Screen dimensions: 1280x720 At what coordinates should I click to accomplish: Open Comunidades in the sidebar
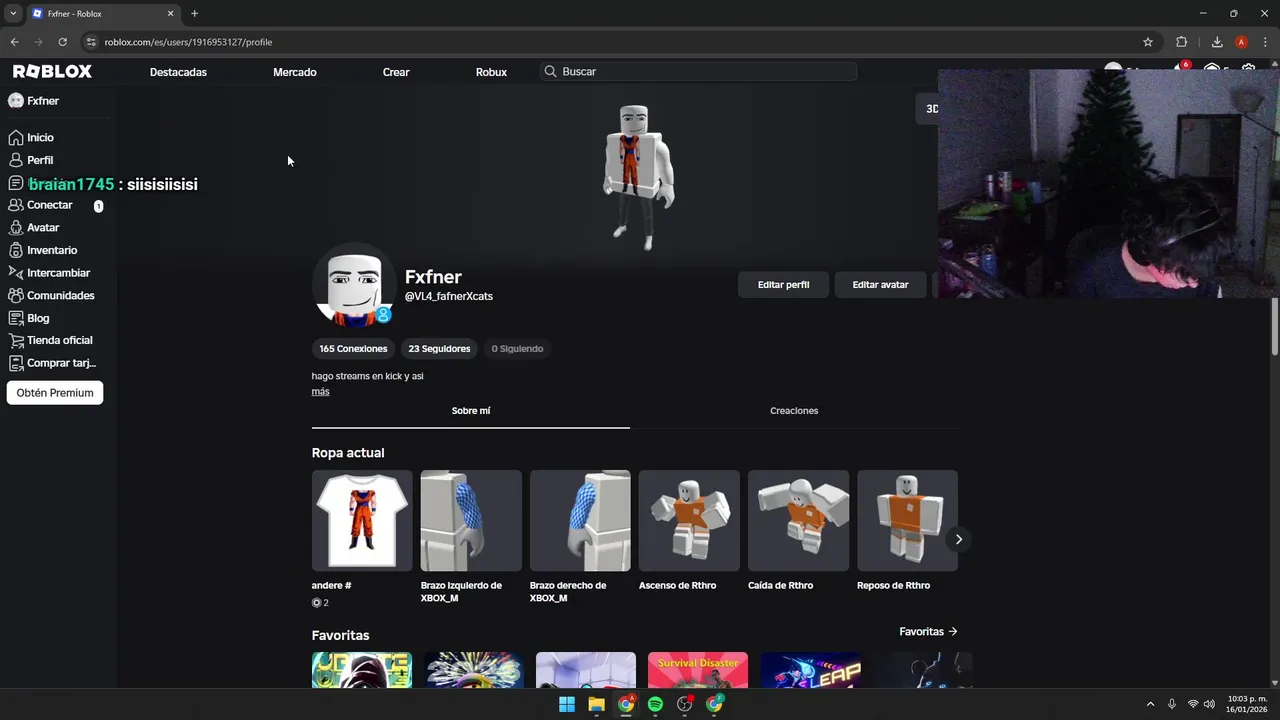point(60,295)
